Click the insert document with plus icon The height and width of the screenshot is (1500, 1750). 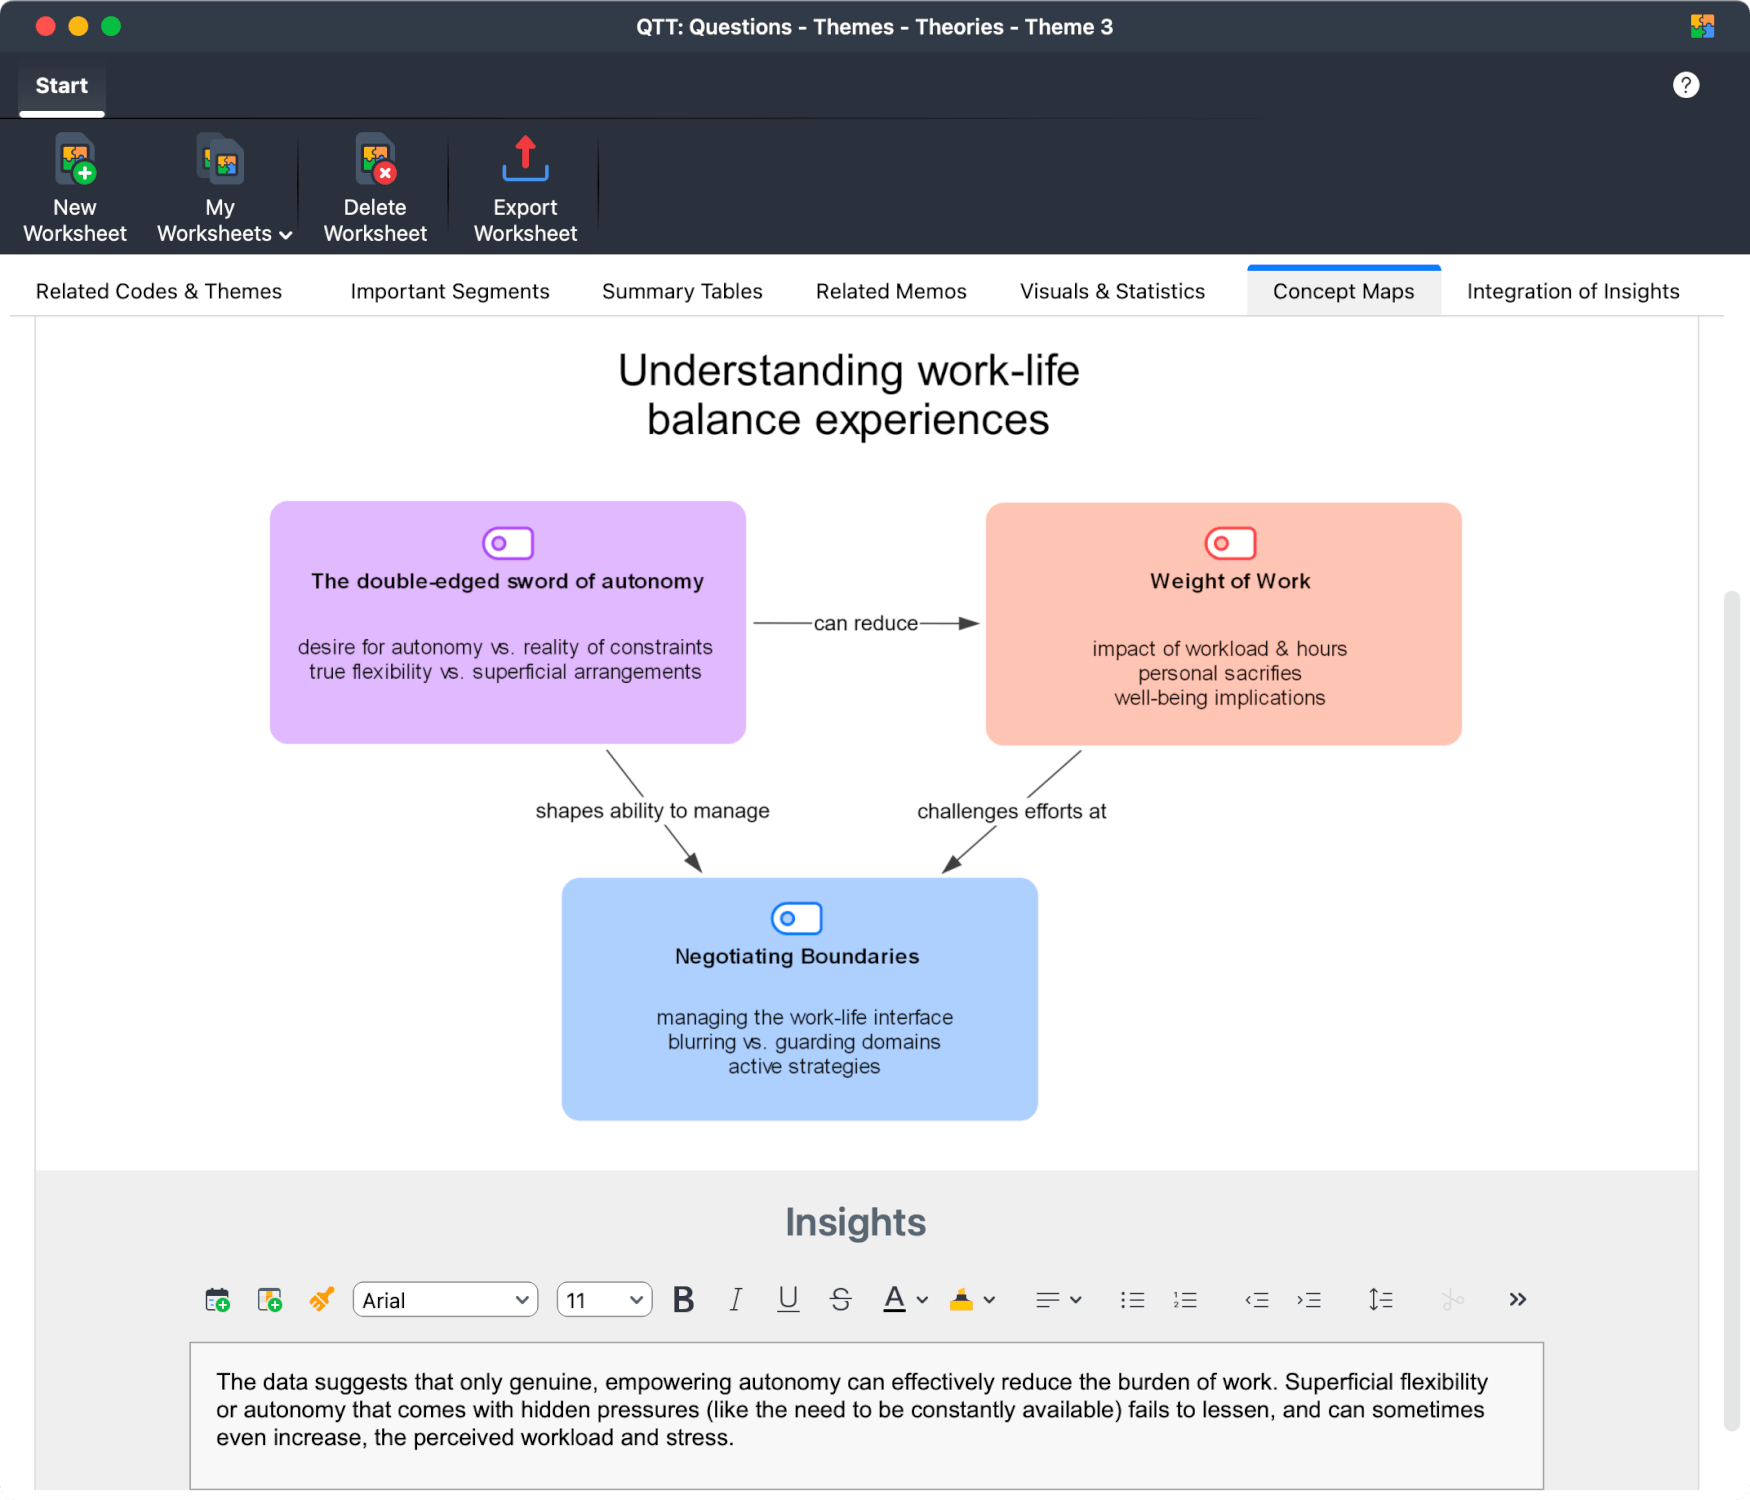point(269,1300)
